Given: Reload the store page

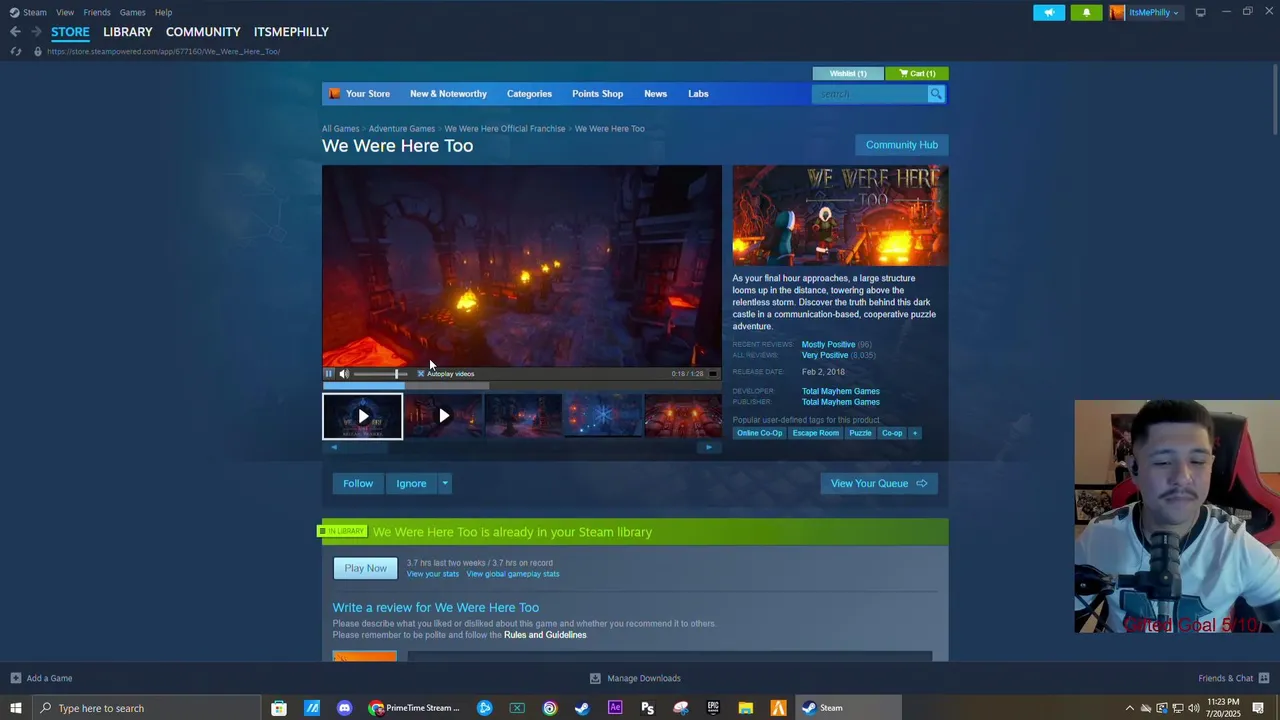Looking at the screenshot, I should click(16, 51).
